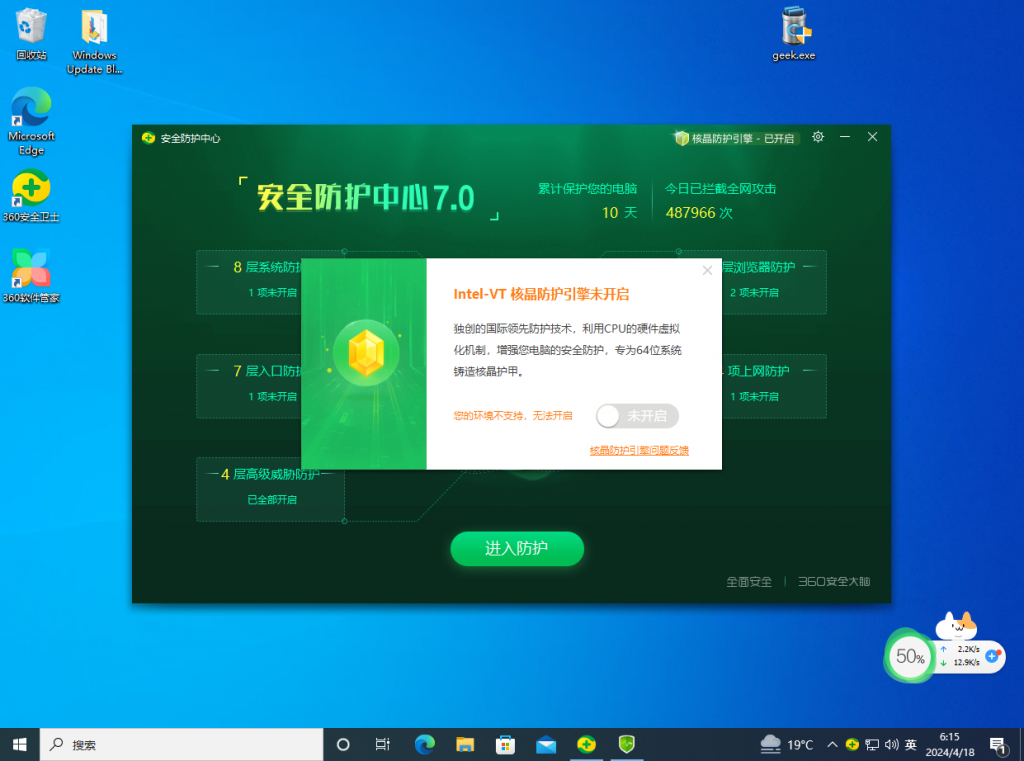Open settings gear in 安全防护中心 title bar
This screenshot has width=1024, height=761.
(818, 137)
